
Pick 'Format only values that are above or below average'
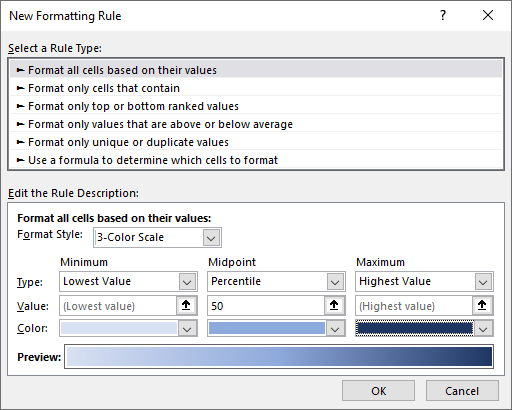(x=256, y=124)
